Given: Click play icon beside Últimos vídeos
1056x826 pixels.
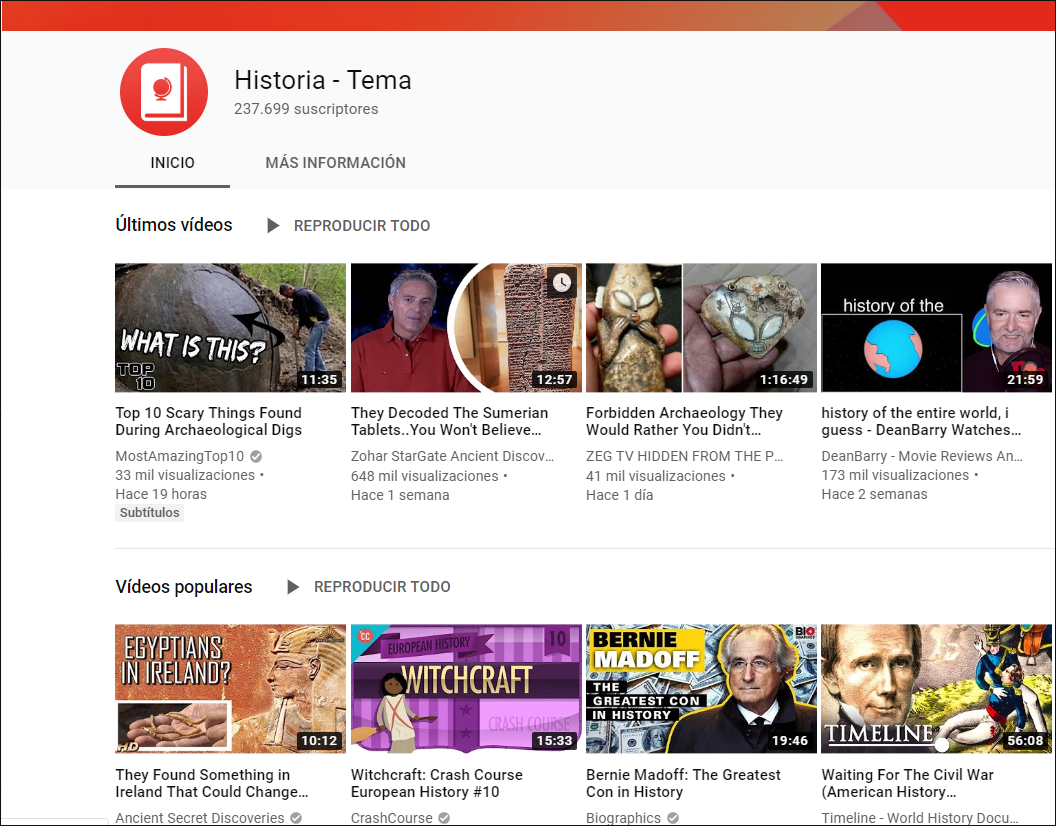Looking at the screenshot, I should 273,226.
